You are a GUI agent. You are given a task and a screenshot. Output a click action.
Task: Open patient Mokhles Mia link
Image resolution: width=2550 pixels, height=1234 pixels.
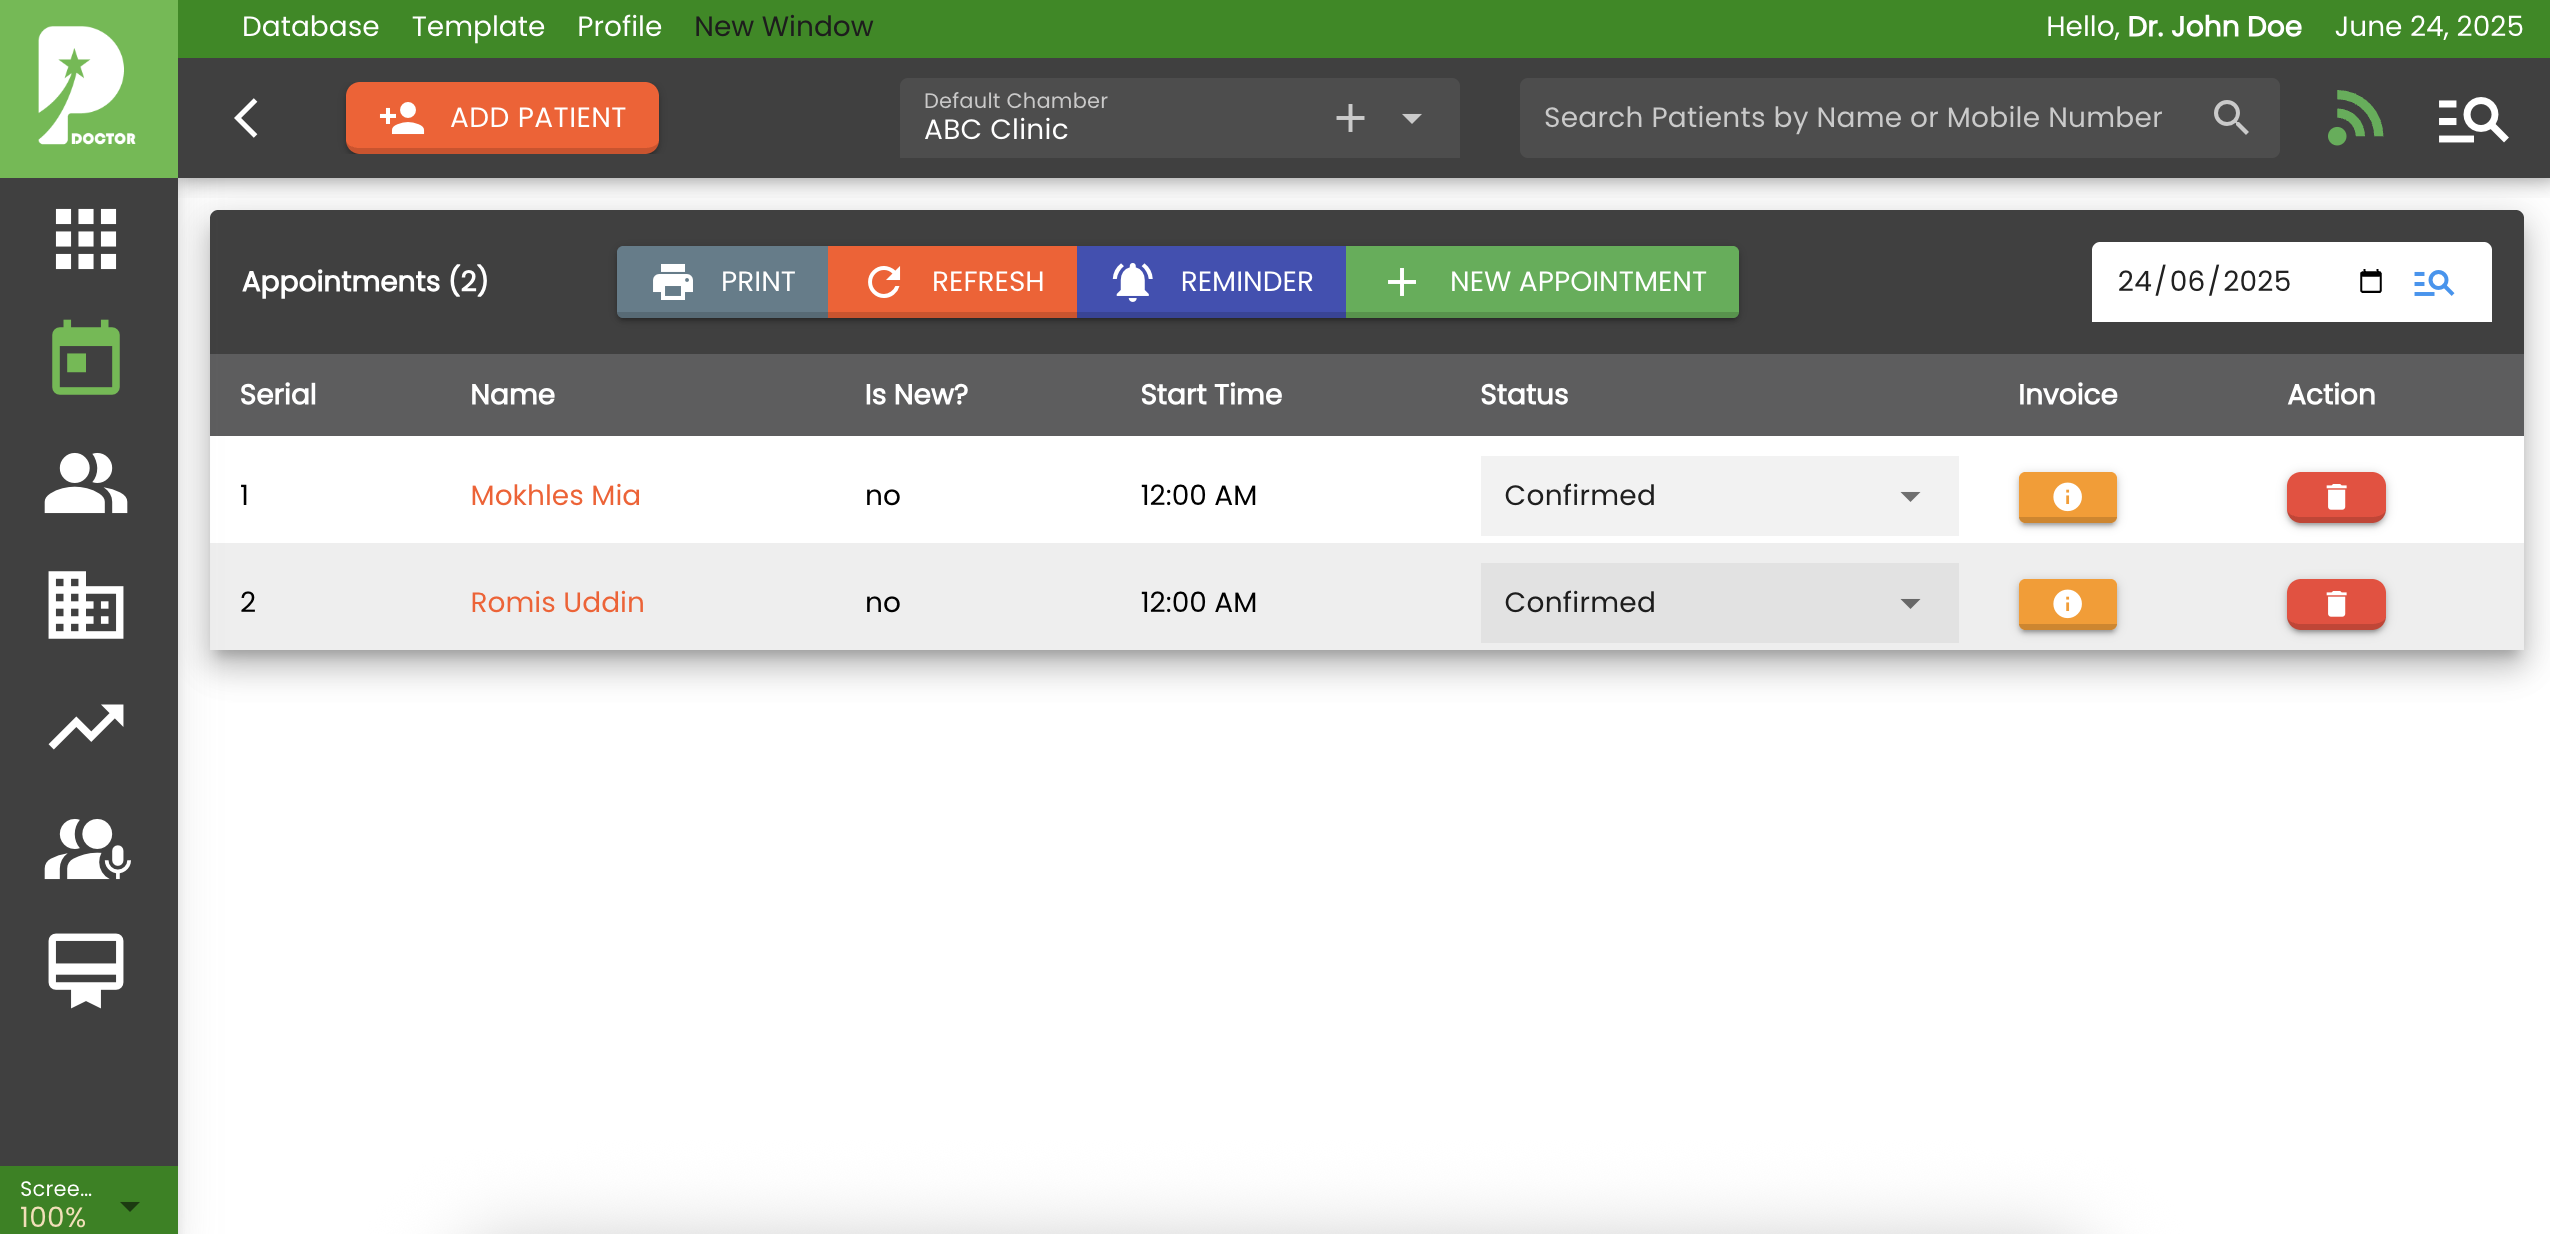[555, 496]
